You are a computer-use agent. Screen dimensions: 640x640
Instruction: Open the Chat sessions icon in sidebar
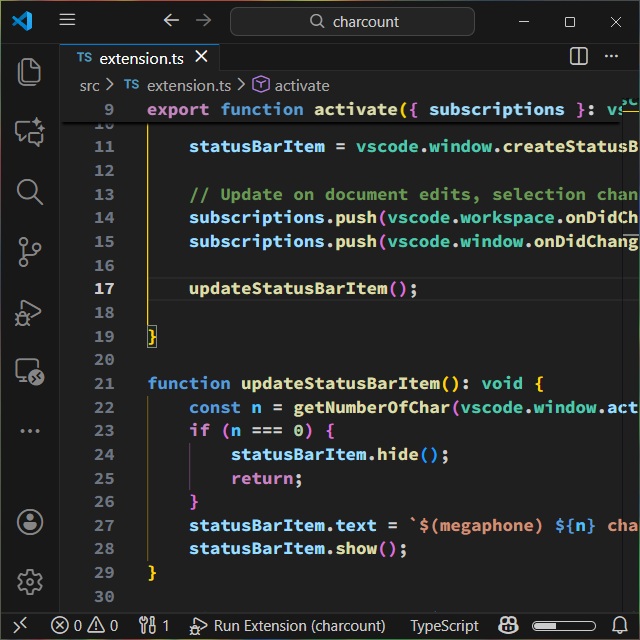29,132
